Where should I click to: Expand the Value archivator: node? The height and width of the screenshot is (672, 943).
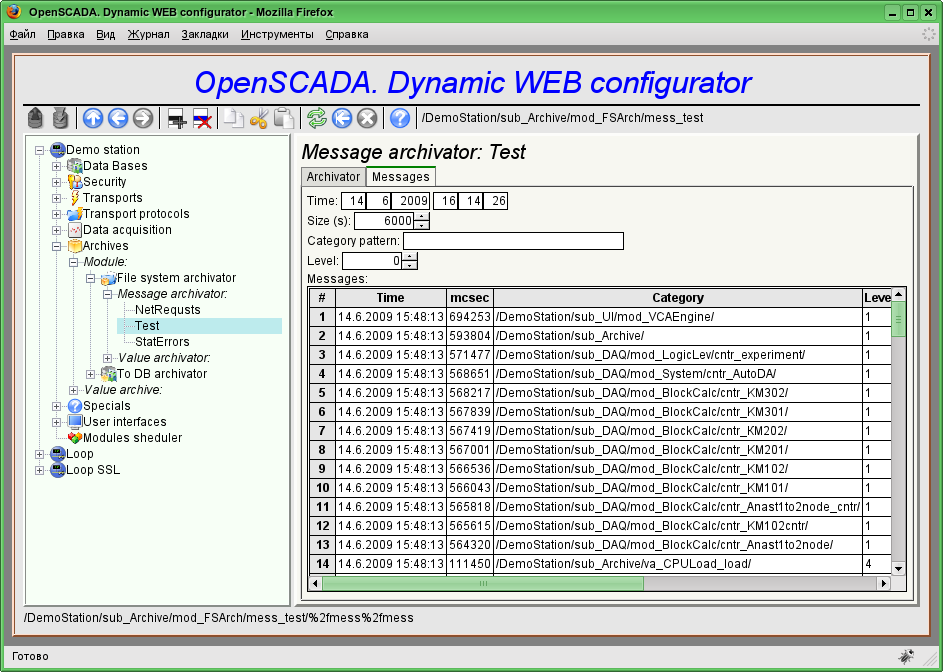107,358
